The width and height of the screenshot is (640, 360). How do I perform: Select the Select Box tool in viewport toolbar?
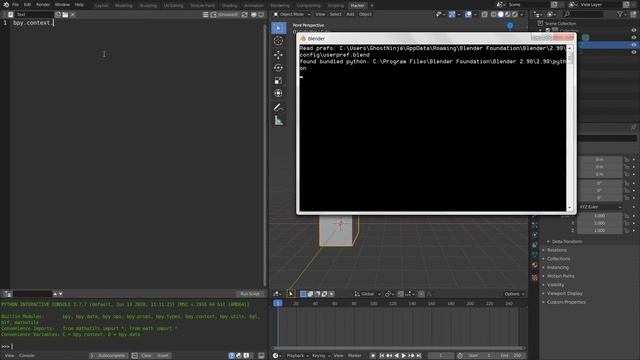point(279,28)
